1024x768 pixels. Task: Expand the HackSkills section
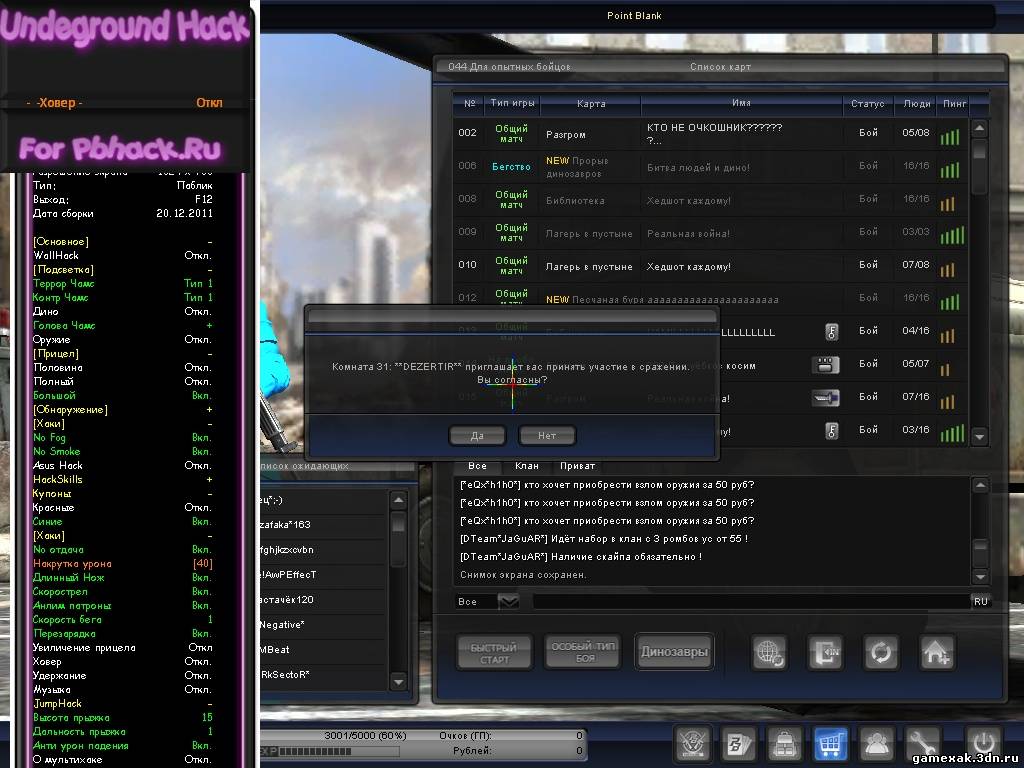209,479
